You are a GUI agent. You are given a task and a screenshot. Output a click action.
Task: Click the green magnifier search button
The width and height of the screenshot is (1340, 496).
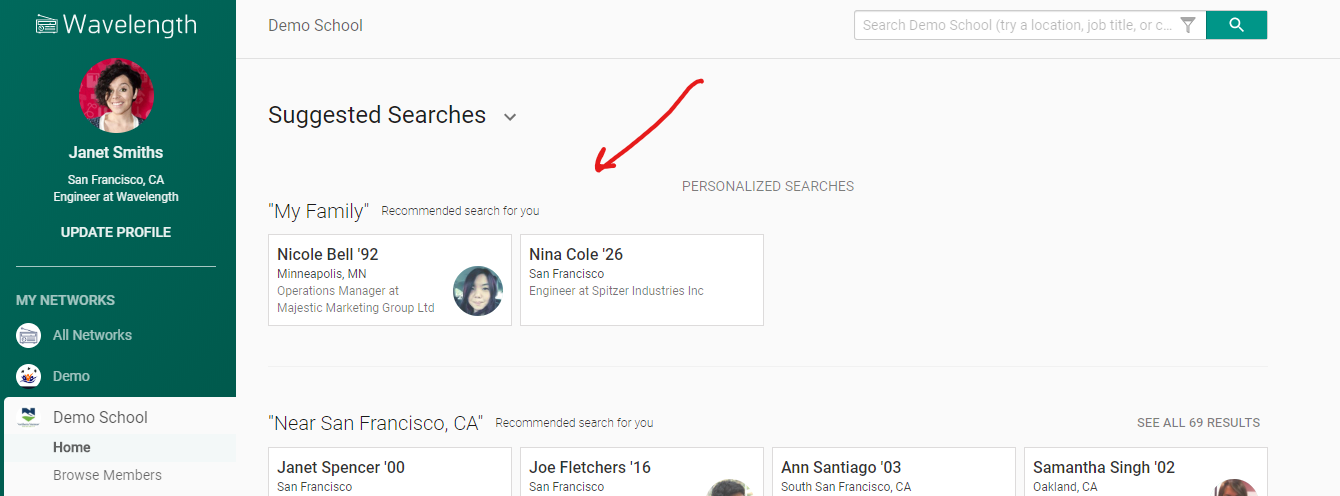point(1236,25)
